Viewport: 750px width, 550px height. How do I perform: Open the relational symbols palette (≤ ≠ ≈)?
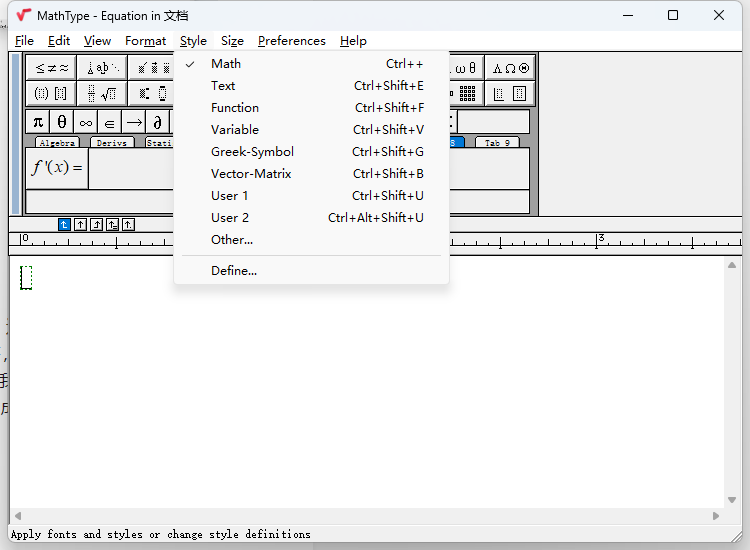[51, 67]
